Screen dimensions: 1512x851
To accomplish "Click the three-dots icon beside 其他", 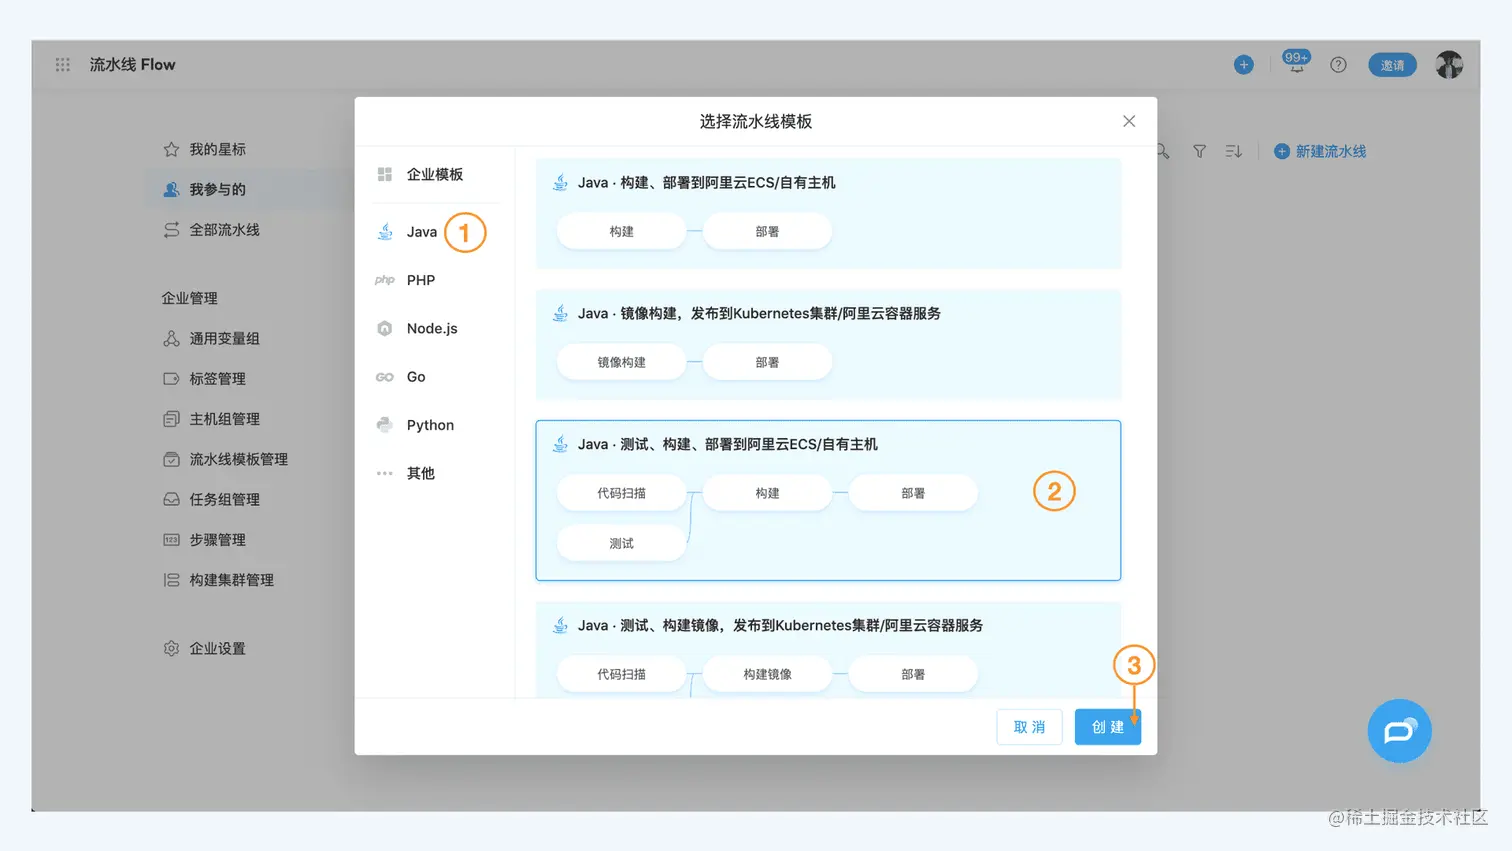I will click(385, 473).
